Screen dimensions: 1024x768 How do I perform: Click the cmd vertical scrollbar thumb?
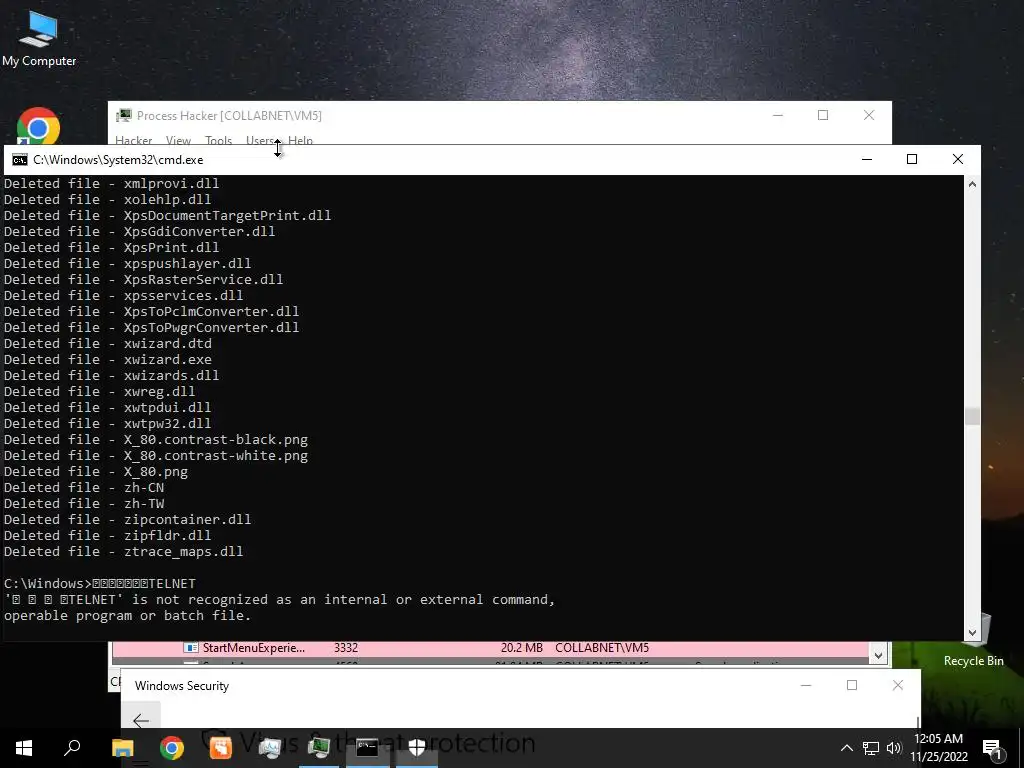(x=972, y=416)
